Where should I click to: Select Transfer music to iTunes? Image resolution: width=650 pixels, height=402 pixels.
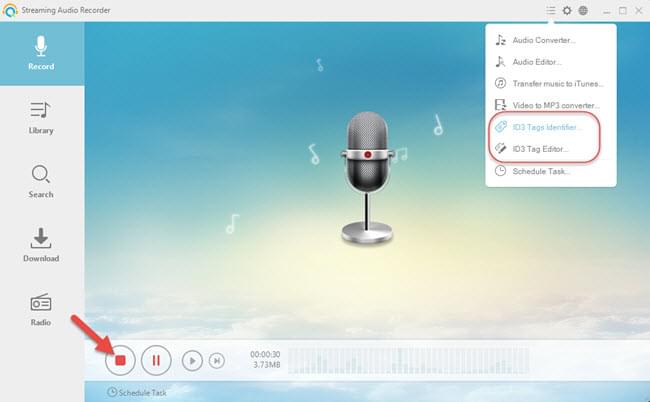(551, 84)
